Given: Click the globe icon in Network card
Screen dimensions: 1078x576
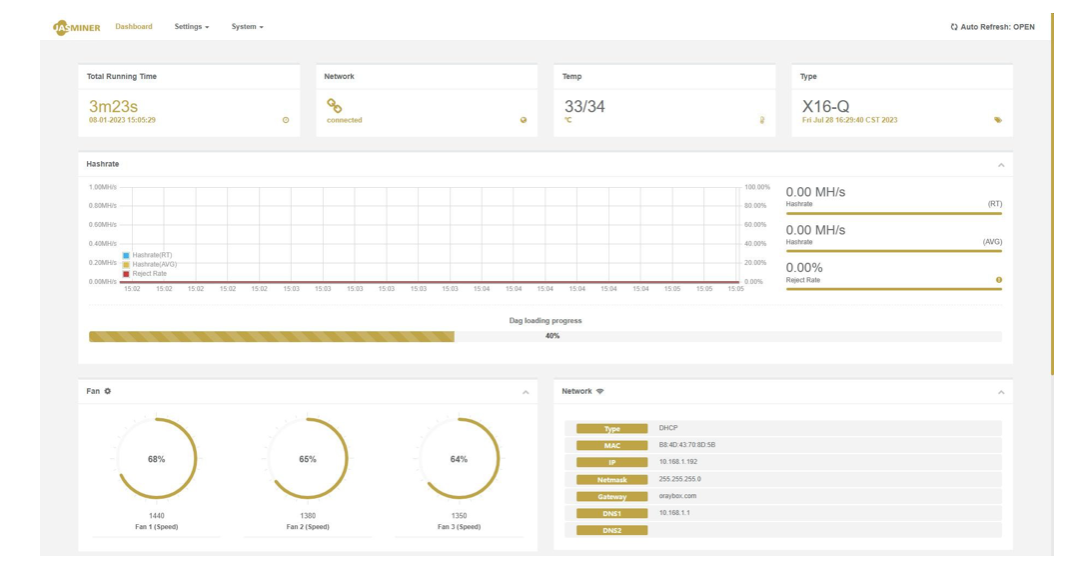Looking at the screenshot, I should [523, 120].
